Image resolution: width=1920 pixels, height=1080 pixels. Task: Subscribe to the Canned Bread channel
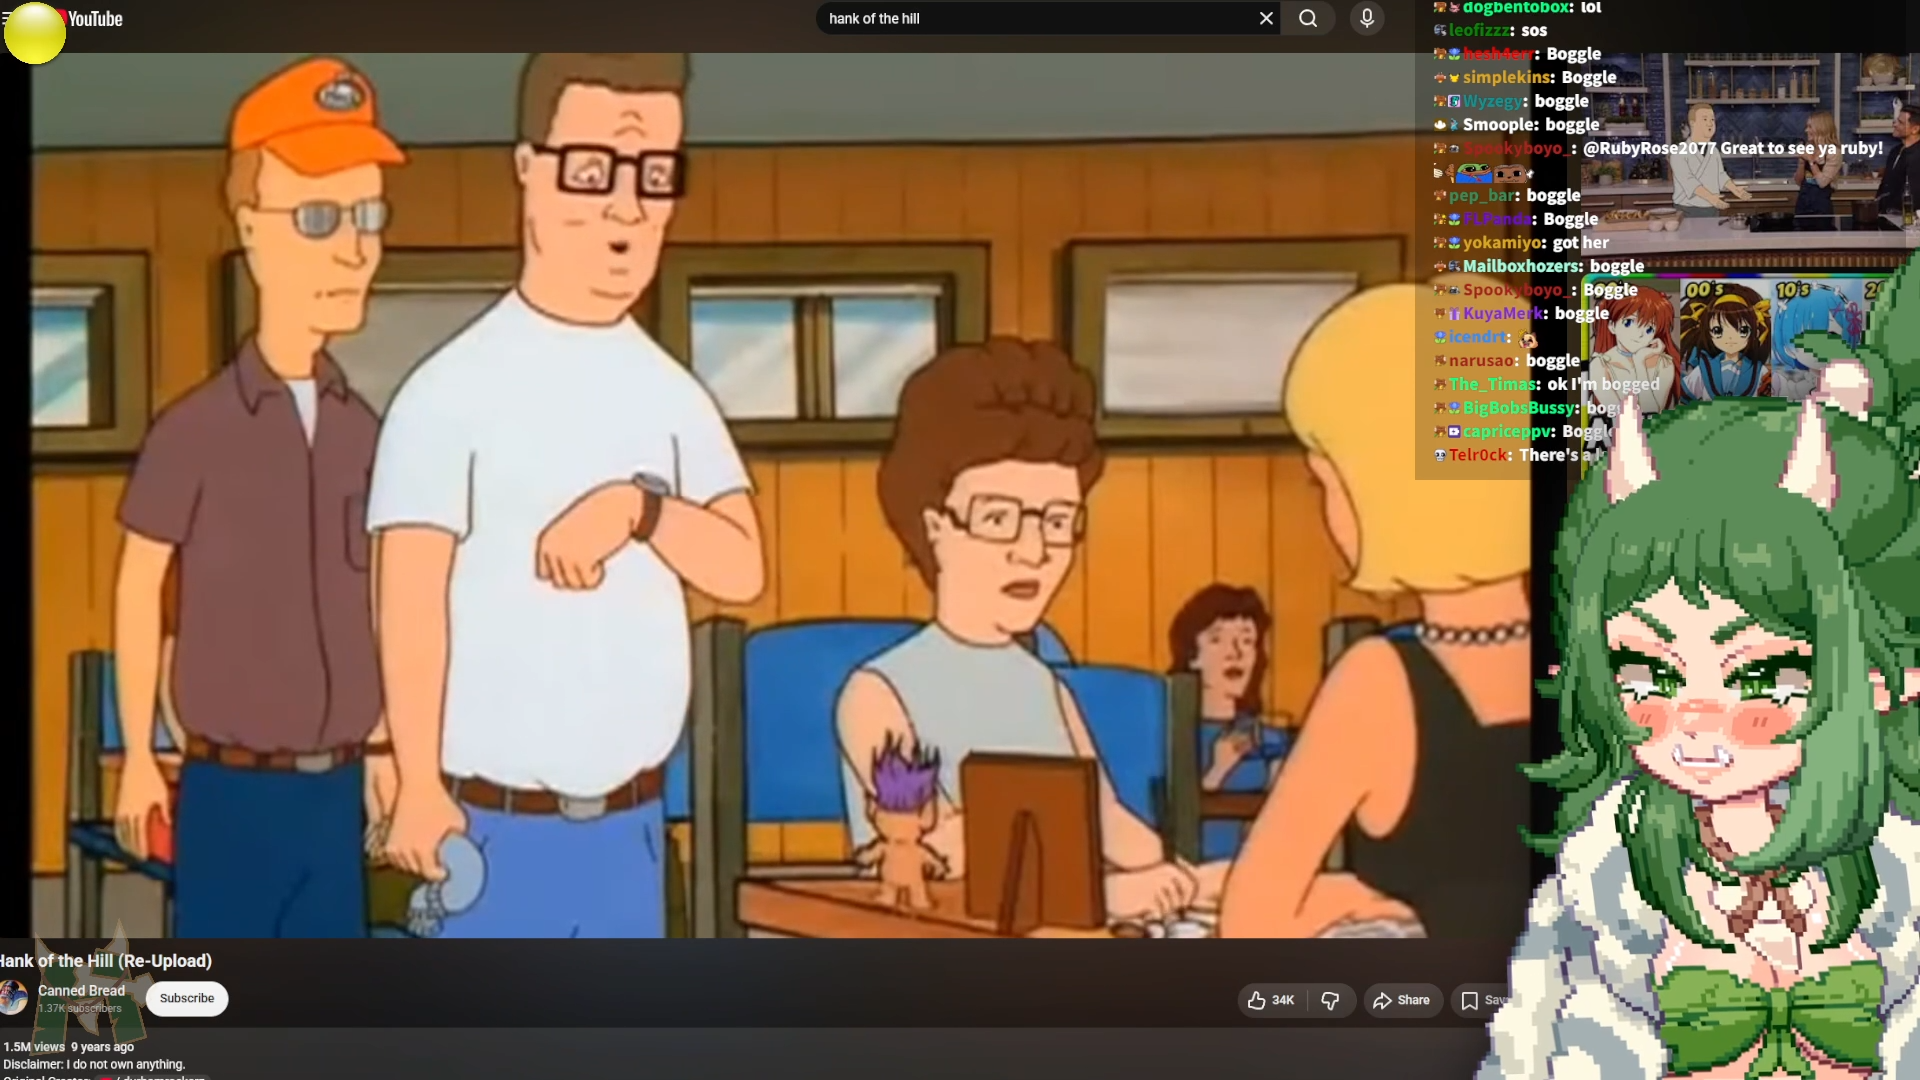[187, 998]
